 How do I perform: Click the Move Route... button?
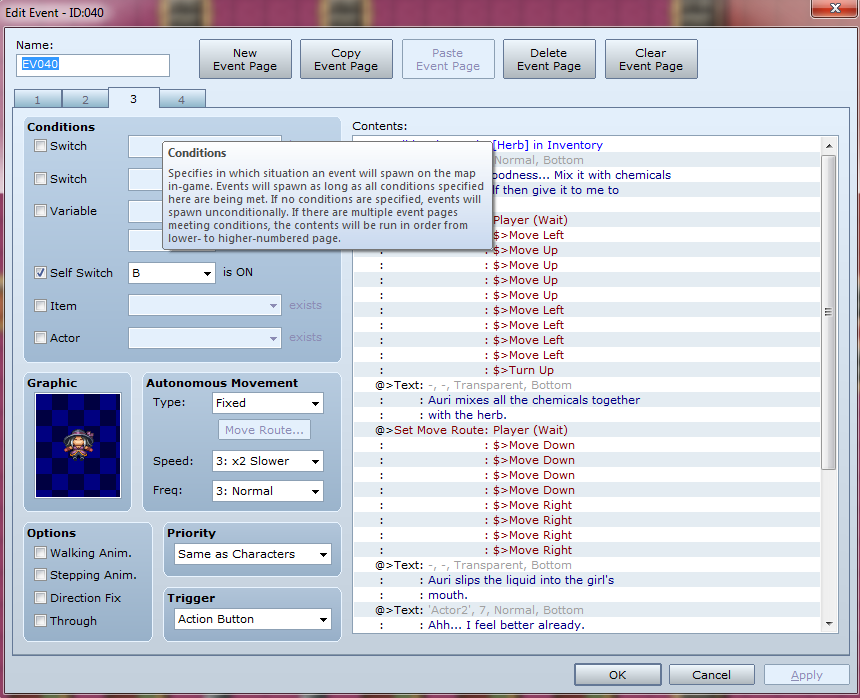(x=264, y=430)
